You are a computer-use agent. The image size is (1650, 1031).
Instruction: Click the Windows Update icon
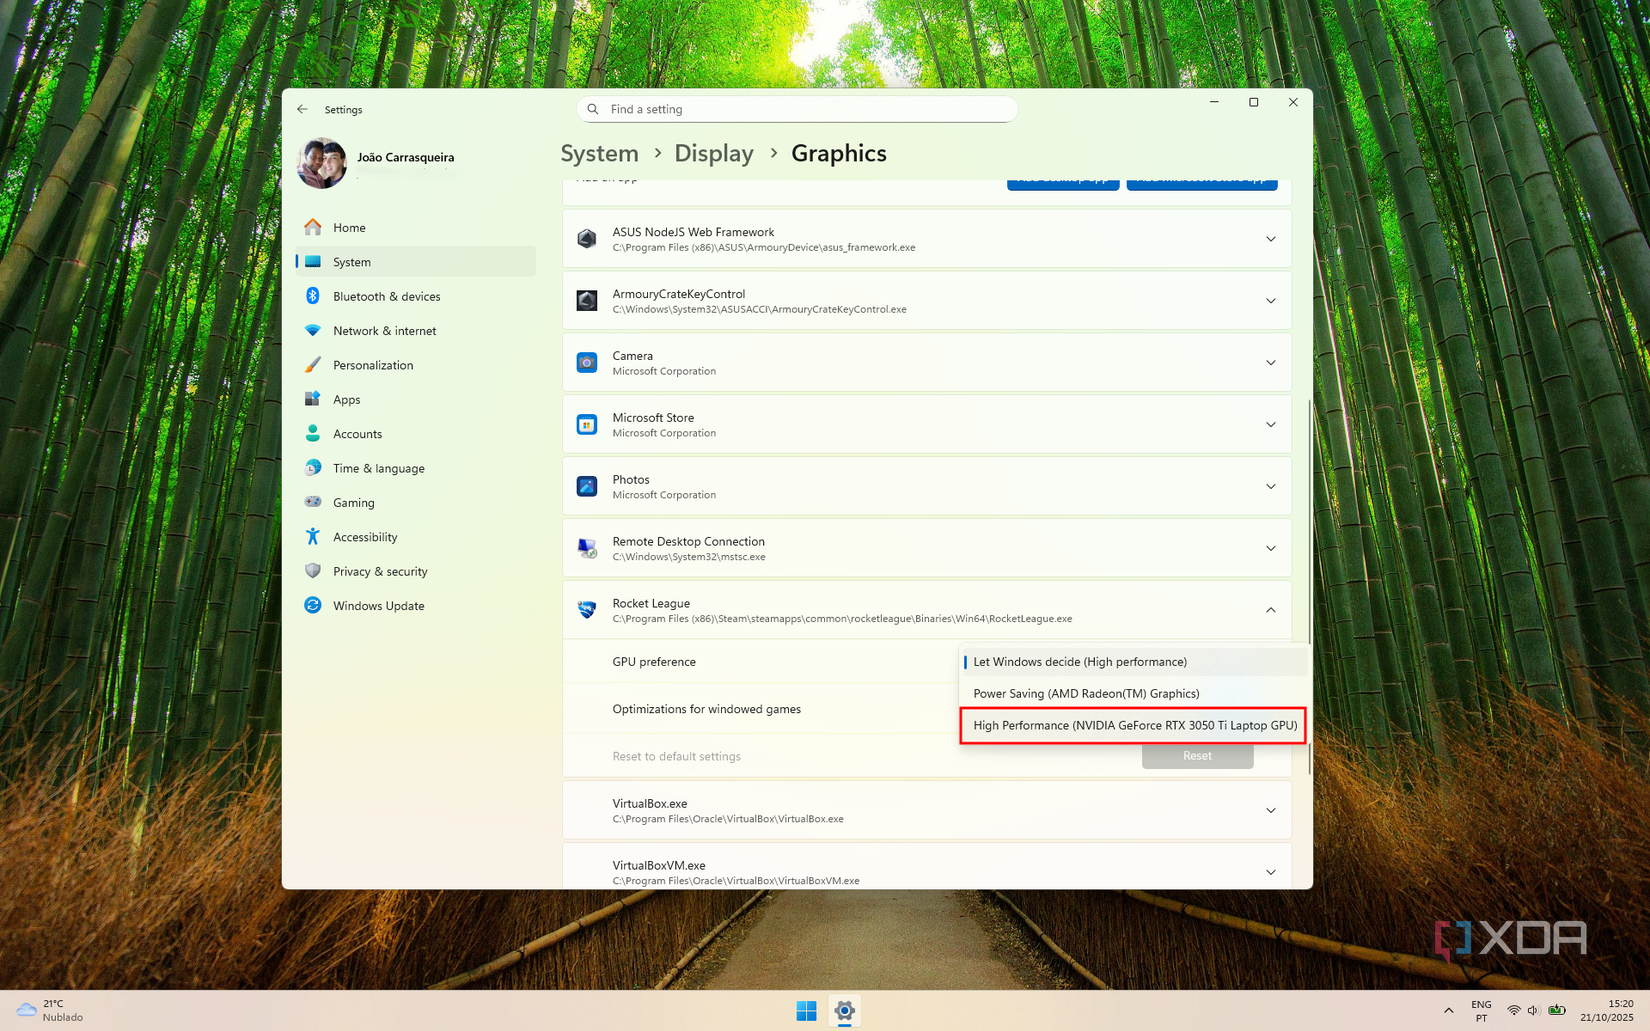pos(315,605)
